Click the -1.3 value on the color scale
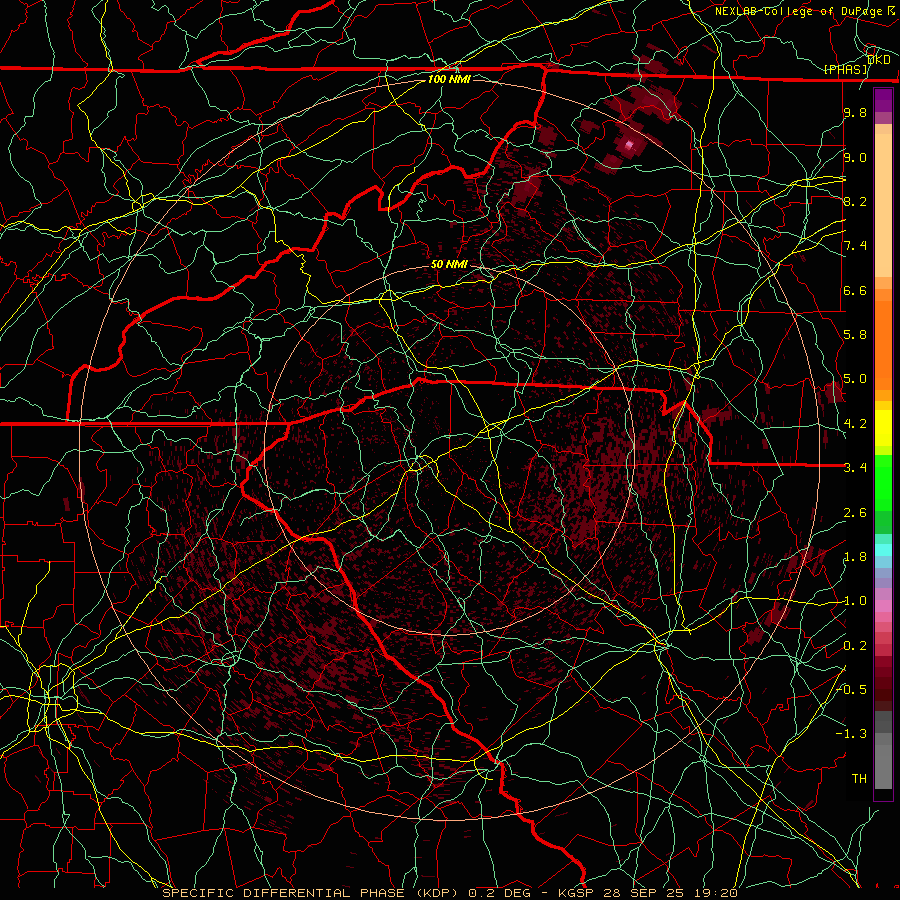Viewport: 900px width, 900px height. pos(852,734)
